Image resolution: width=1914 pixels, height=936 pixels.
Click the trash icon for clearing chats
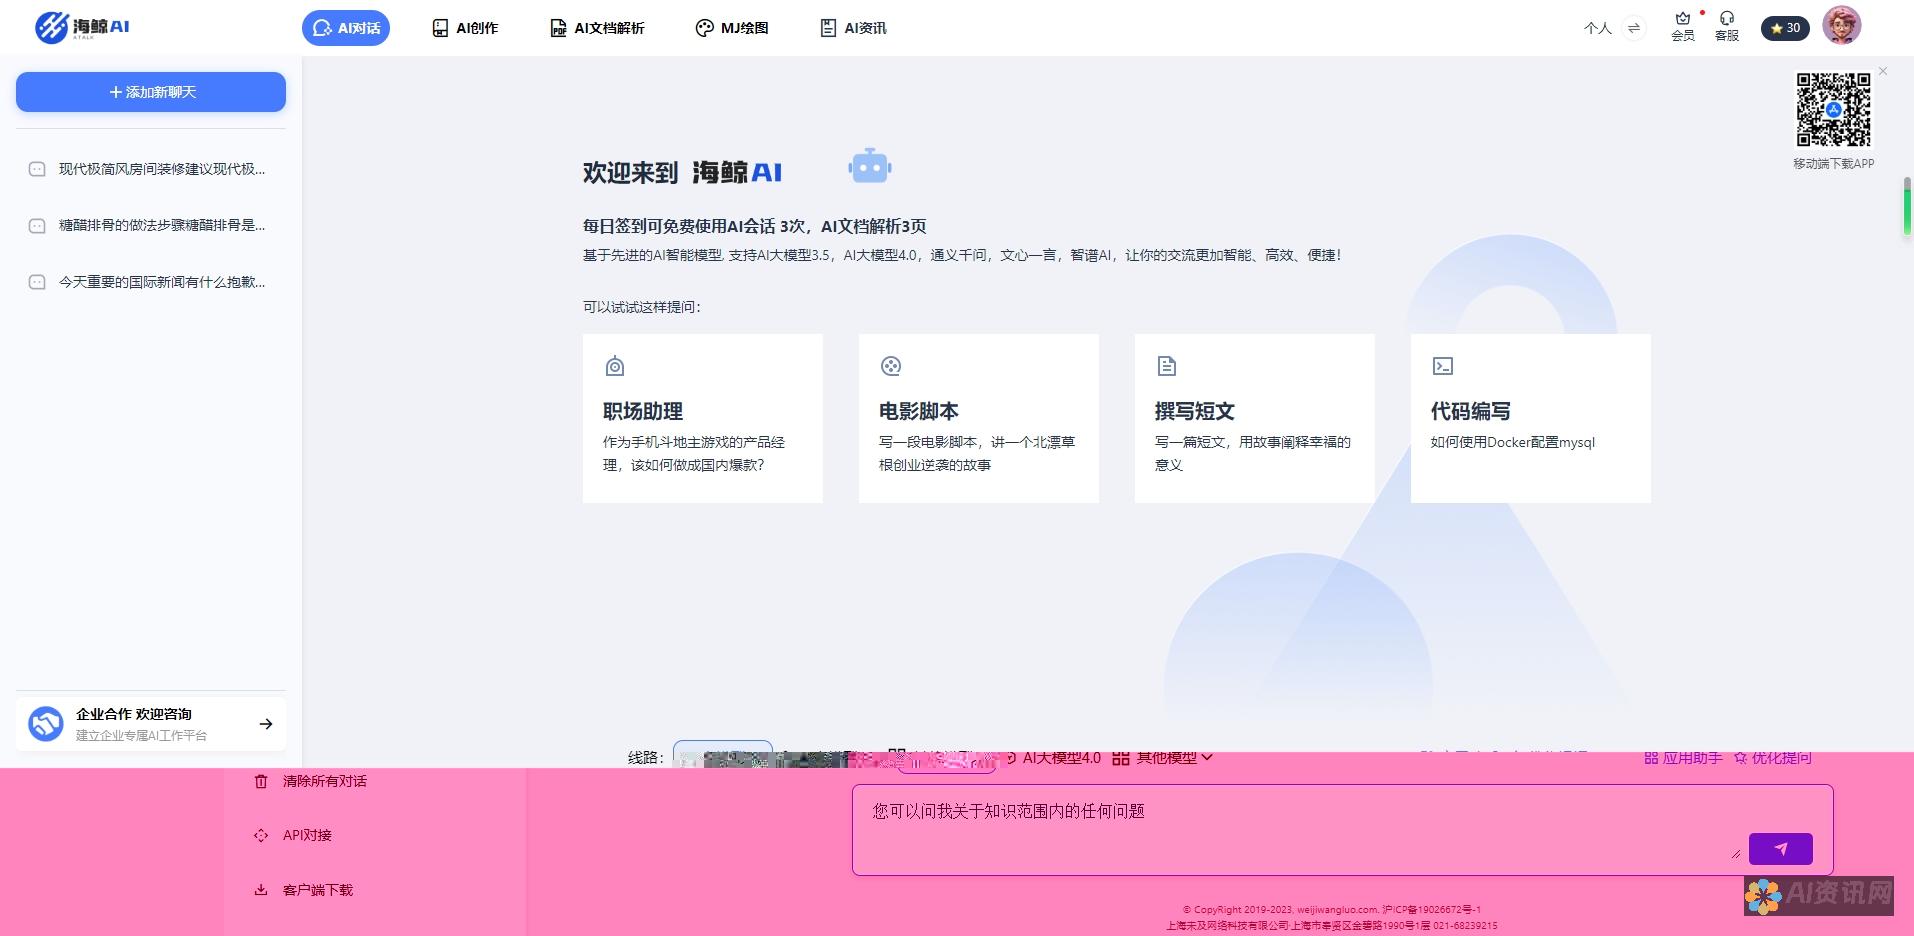tap(261, 781)
